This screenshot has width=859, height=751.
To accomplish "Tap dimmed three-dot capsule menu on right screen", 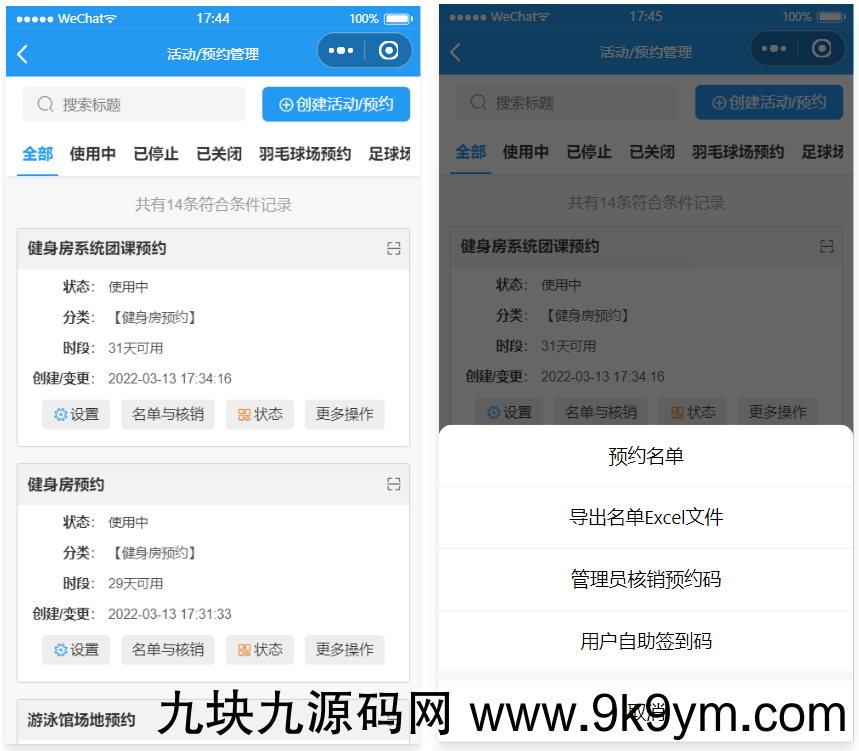I will 774,49.
